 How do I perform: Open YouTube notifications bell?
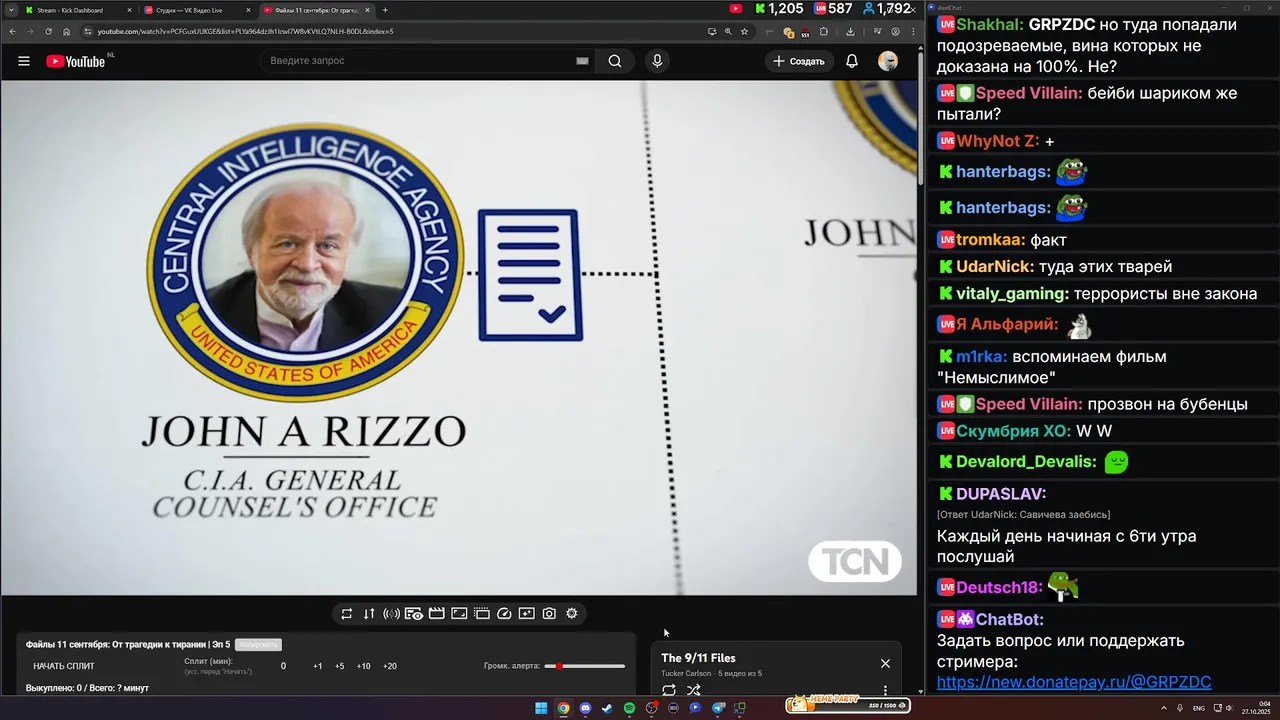point(852,61)
